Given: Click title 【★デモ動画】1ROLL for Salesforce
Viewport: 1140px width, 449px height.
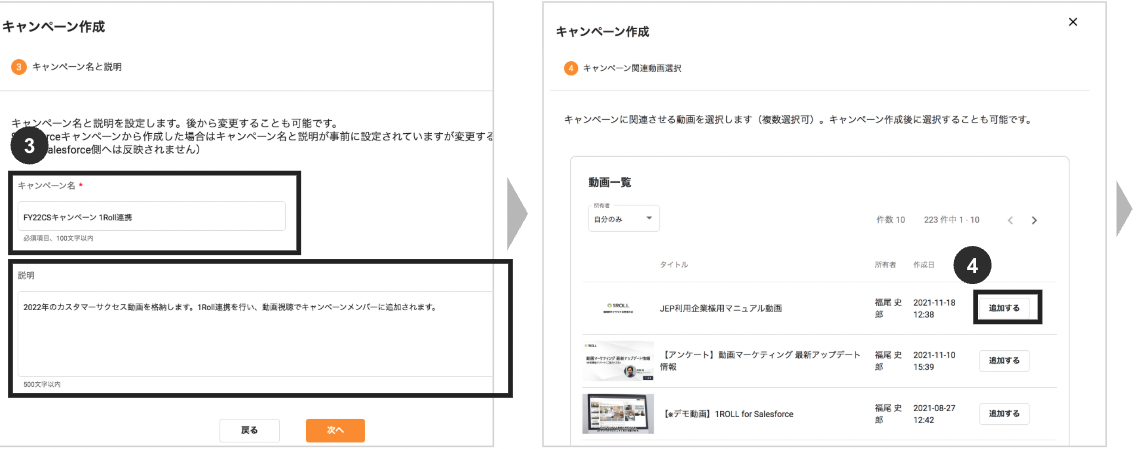Looking at the screenshot, I should (x=729, y=414).
